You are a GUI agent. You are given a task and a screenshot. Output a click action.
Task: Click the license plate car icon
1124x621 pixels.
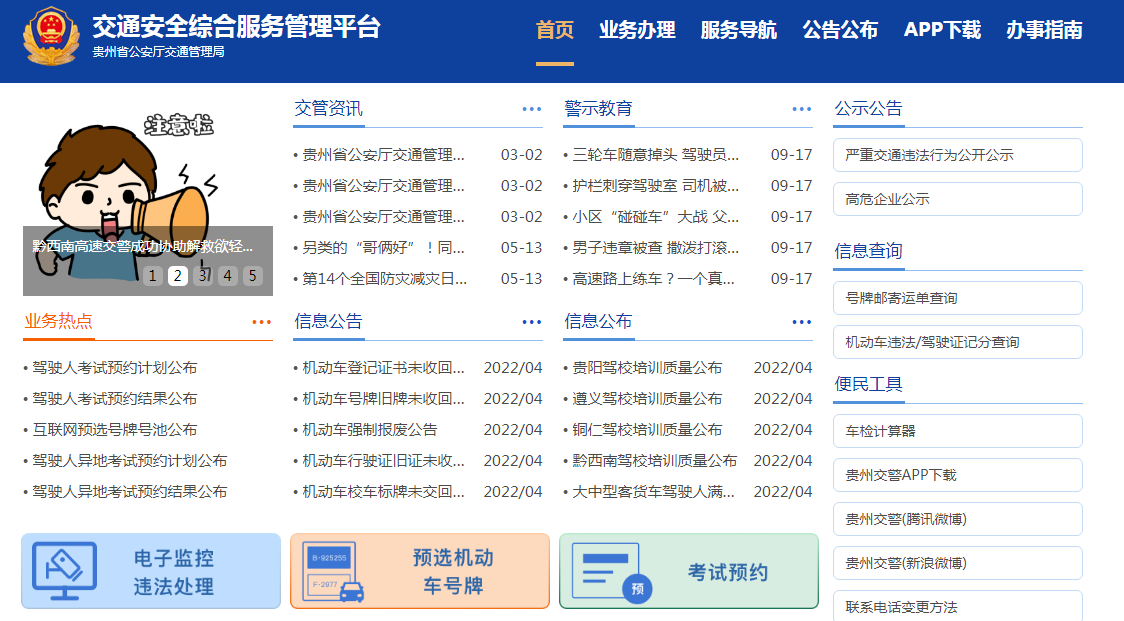[x=334, y=571]
